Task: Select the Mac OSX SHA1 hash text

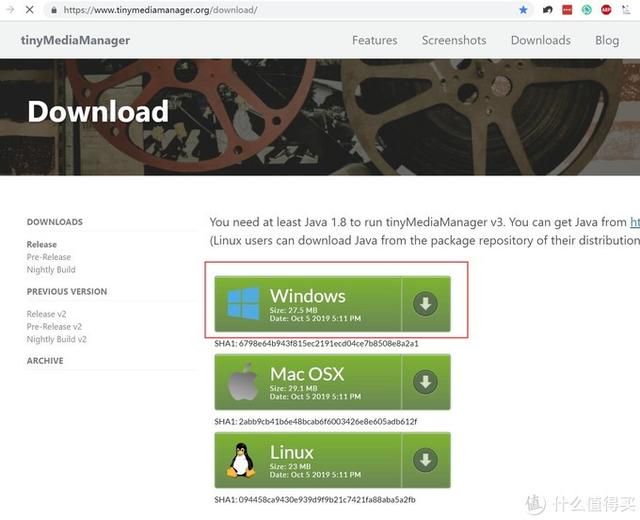Action: 316,421
